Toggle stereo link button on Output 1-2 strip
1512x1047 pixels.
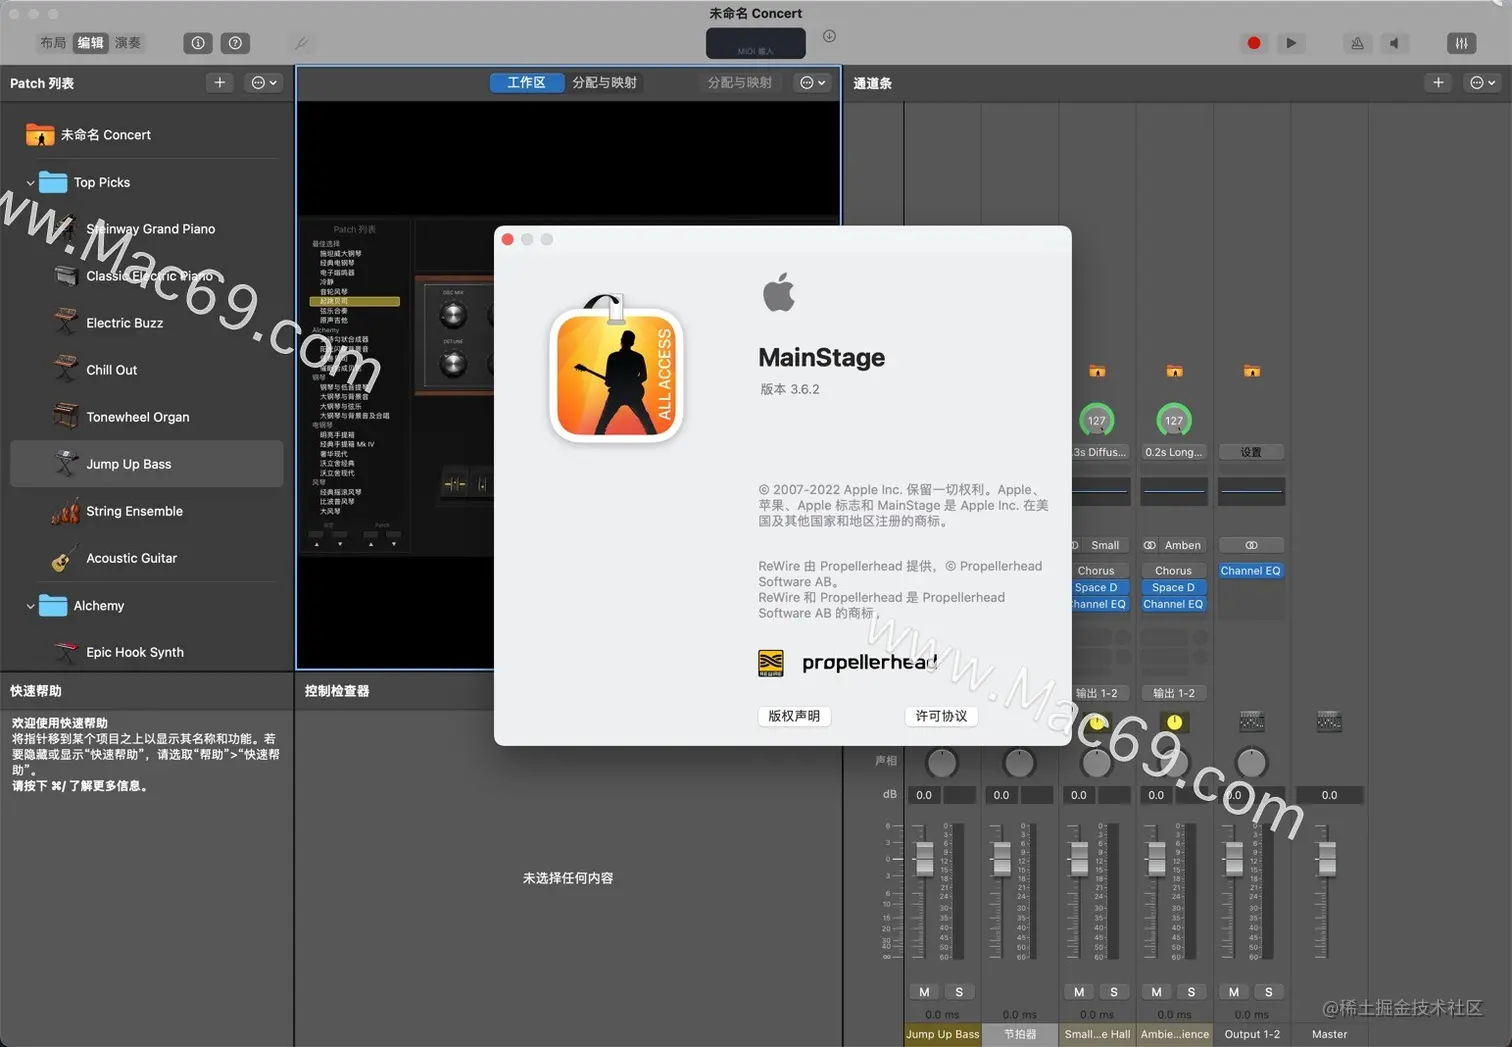(x=1251, y=545)
